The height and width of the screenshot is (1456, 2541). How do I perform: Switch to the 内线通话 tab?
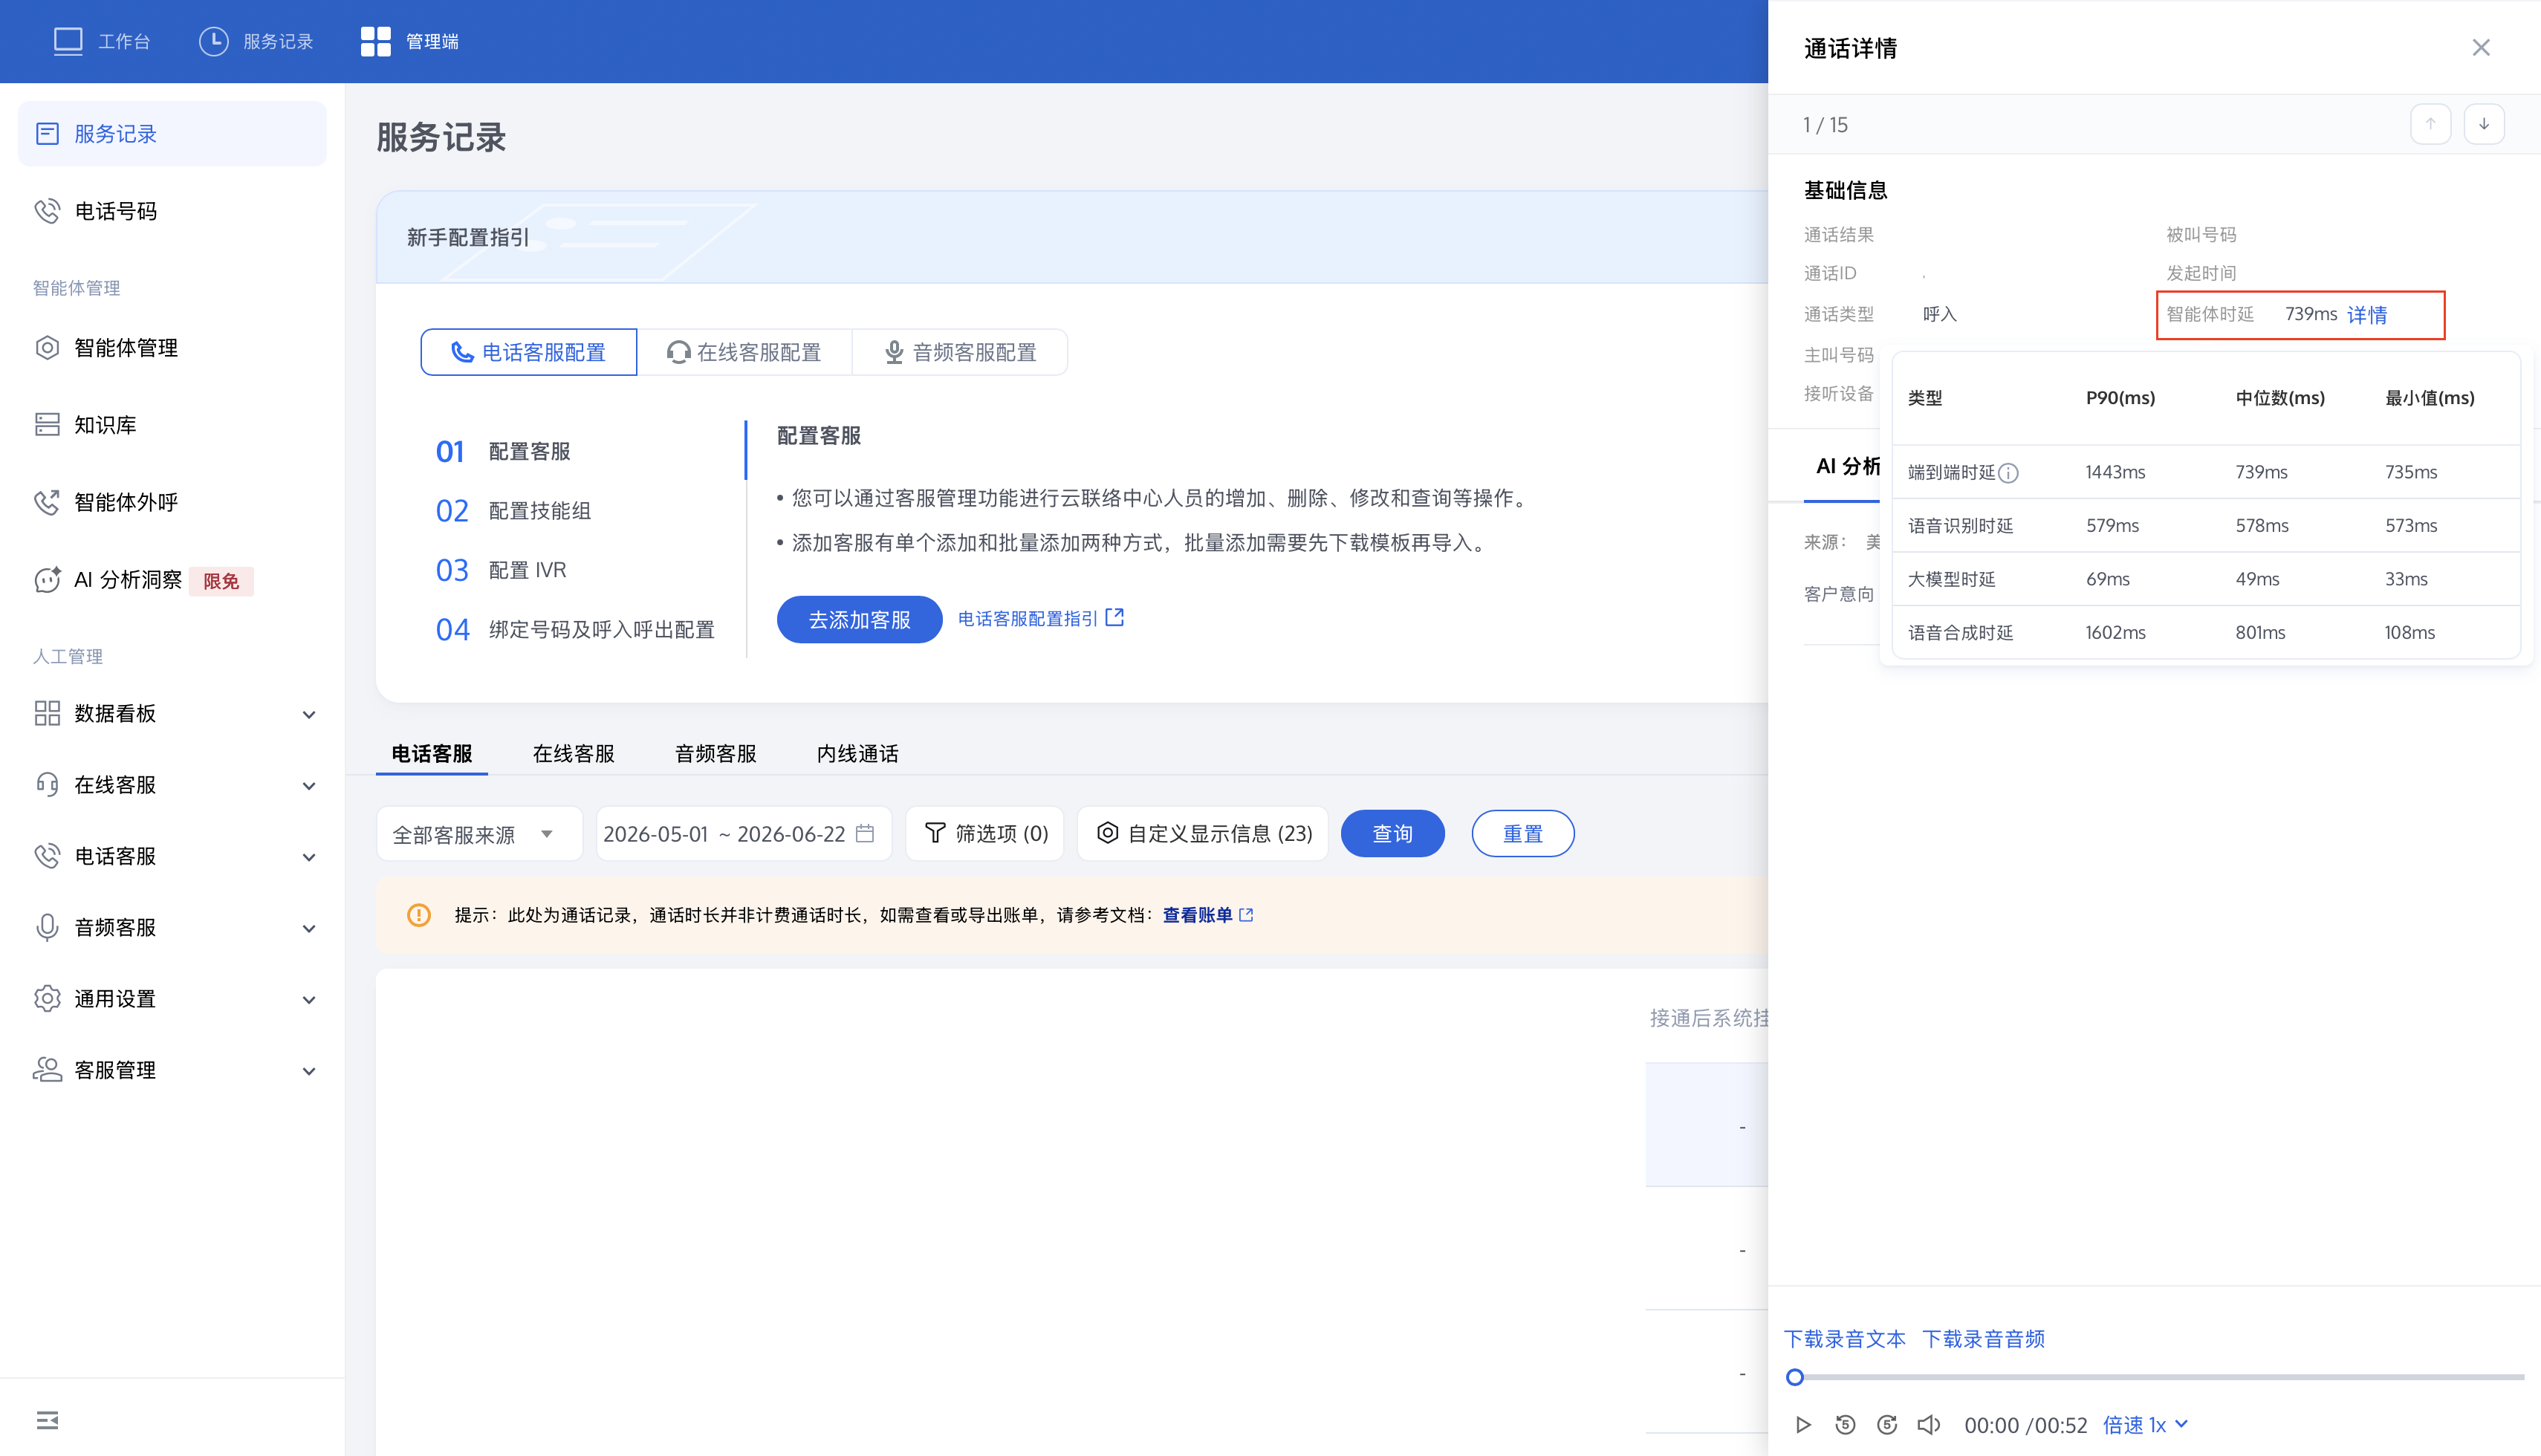858,754
